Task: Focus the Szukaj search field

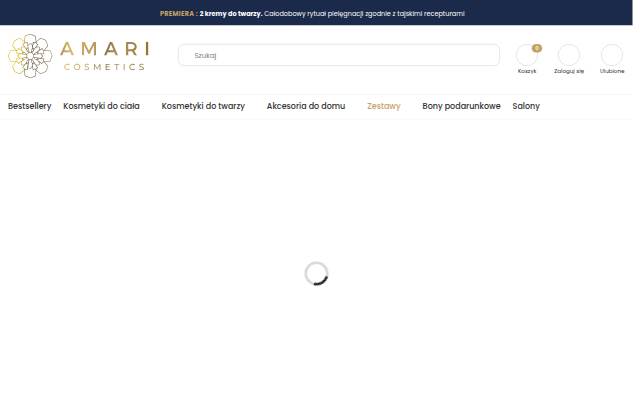Action: [339, 55]
